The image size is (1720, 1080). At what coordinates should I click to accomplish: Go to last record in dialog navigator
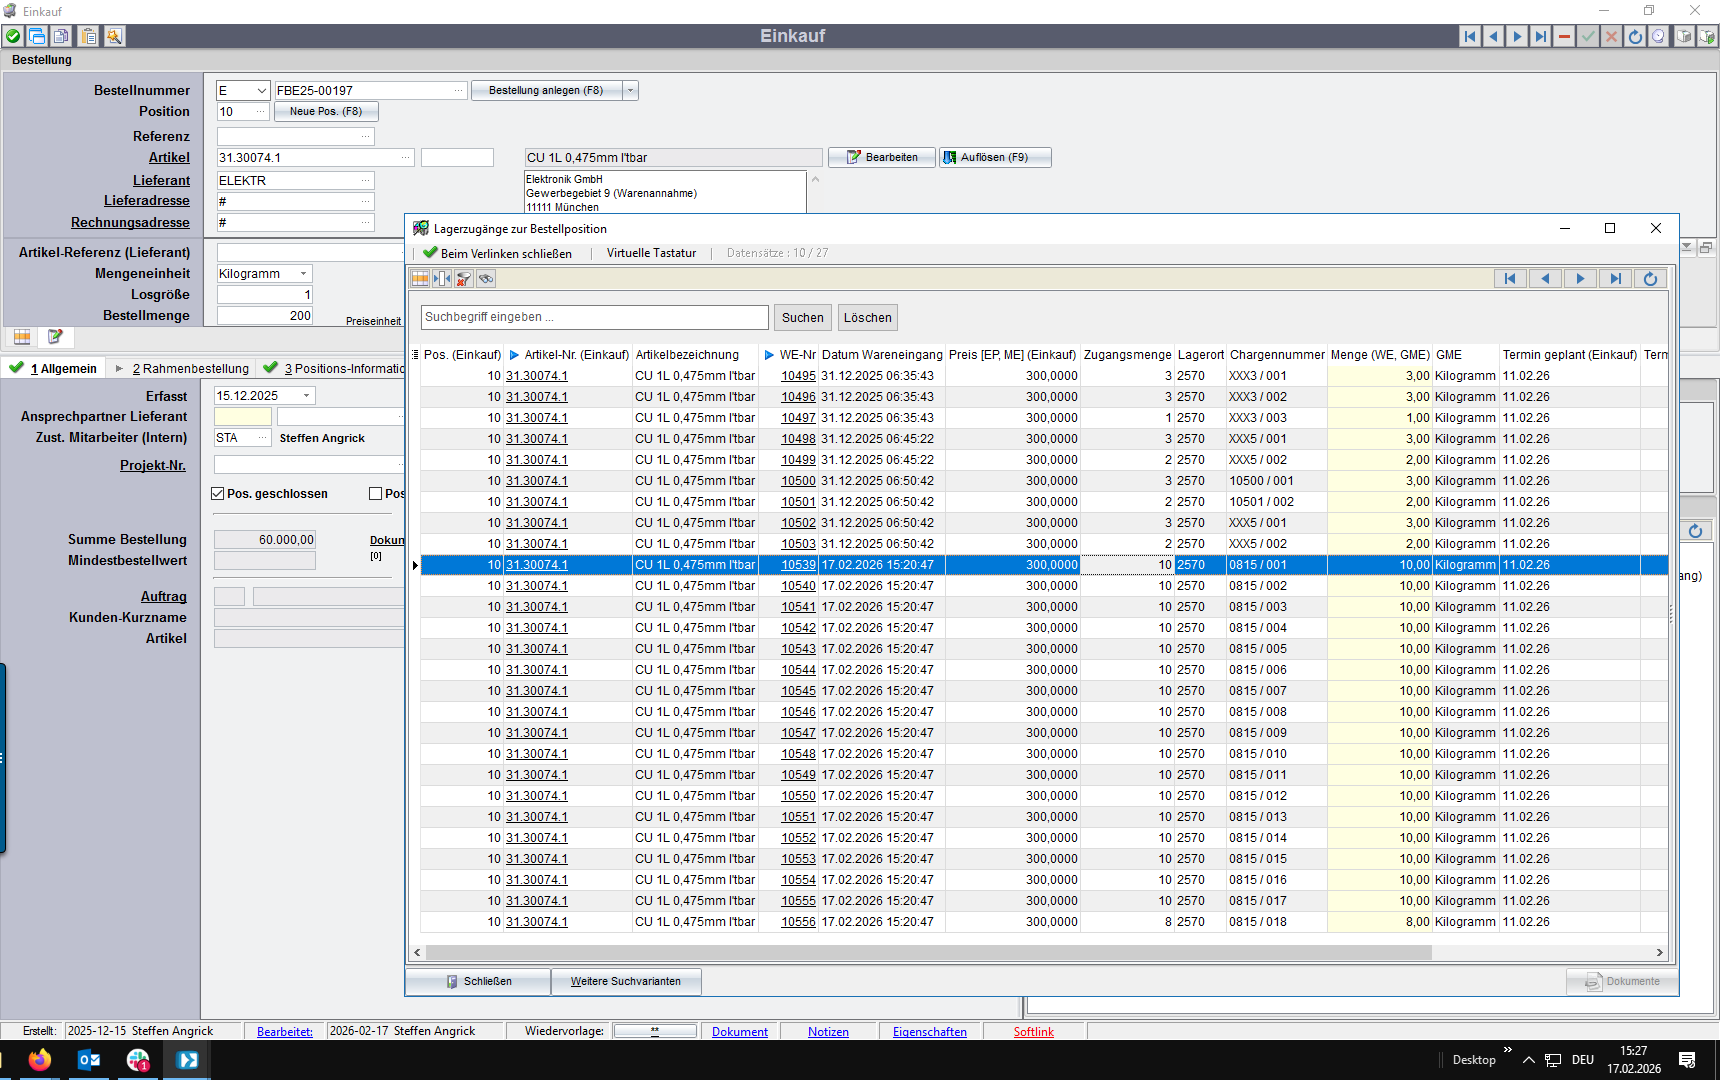(1615, 279)
